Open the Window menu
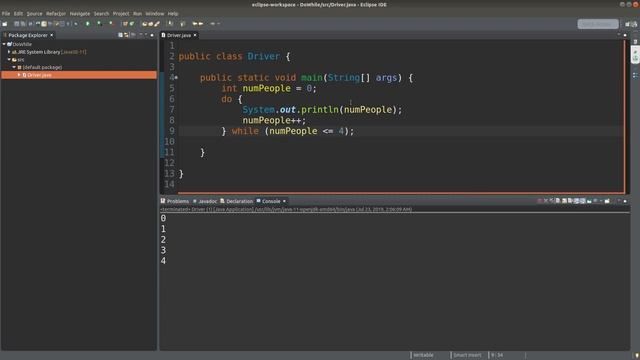Screen dimensions: 640x360 point(155,13)
